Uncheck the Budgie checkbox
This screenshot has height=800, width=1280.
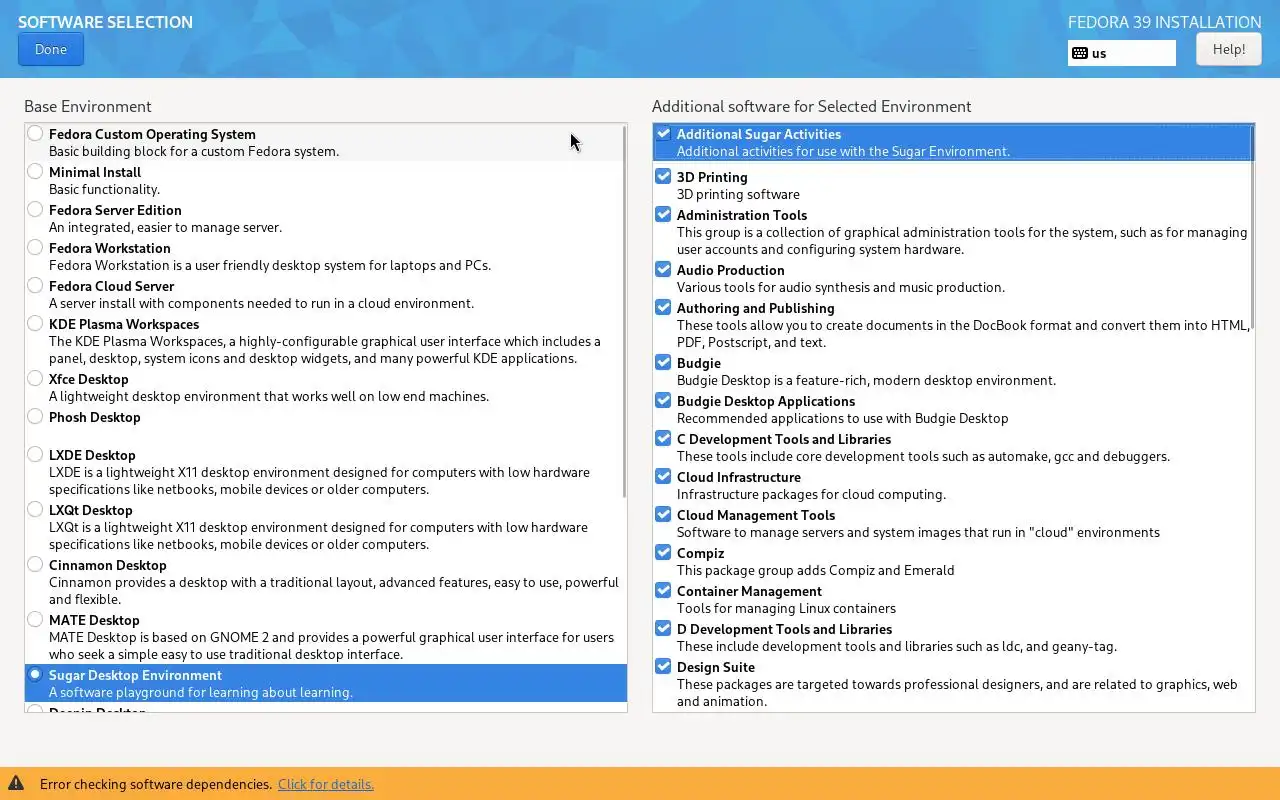(x=663, y=362)
